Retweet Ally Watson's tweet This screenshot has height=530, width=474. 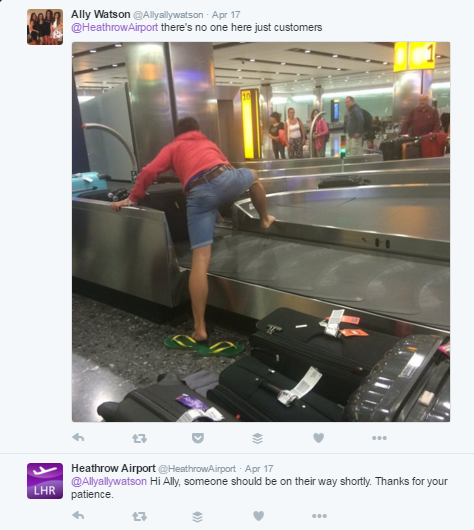pyautogui.click(x=139, y=438)
